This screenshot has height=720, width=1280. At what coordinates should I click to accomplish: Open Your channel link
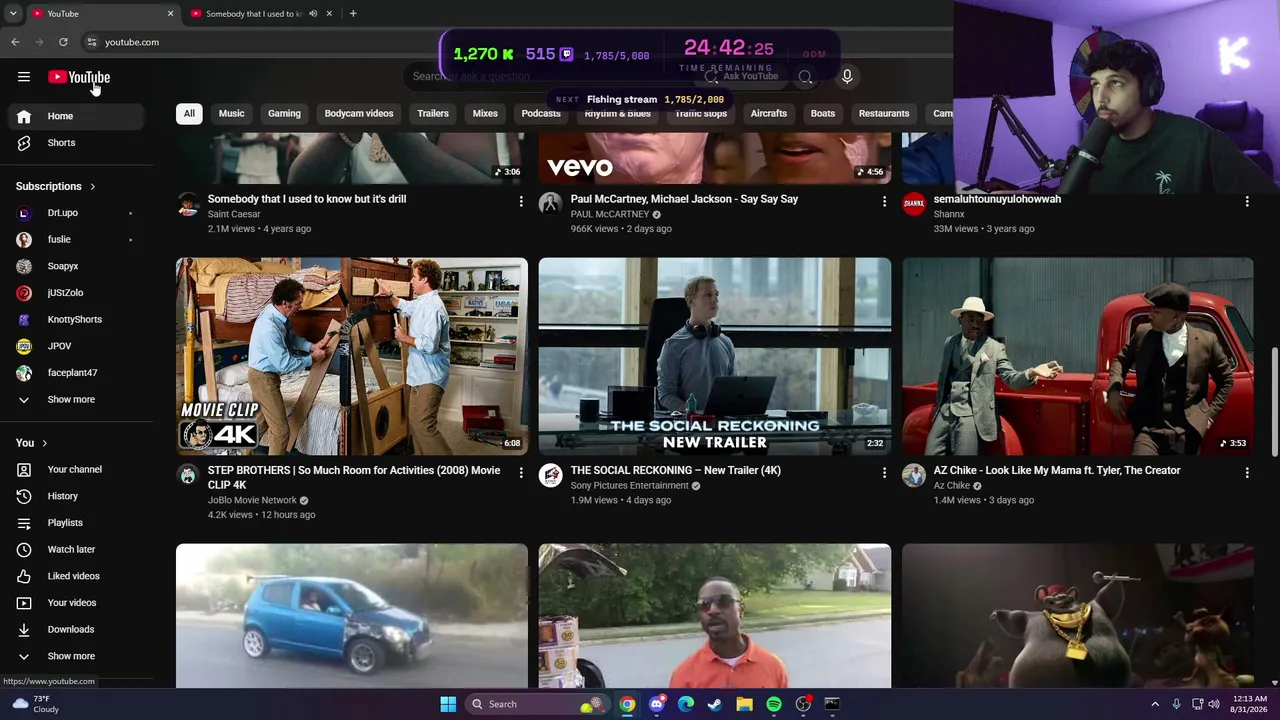coord(76,469)
